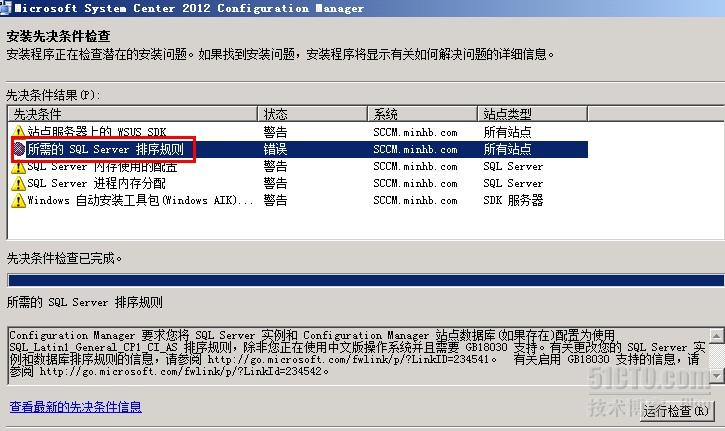
Task: Click 警告 status in 进程内存分配 row
Action: pos(275,184)
